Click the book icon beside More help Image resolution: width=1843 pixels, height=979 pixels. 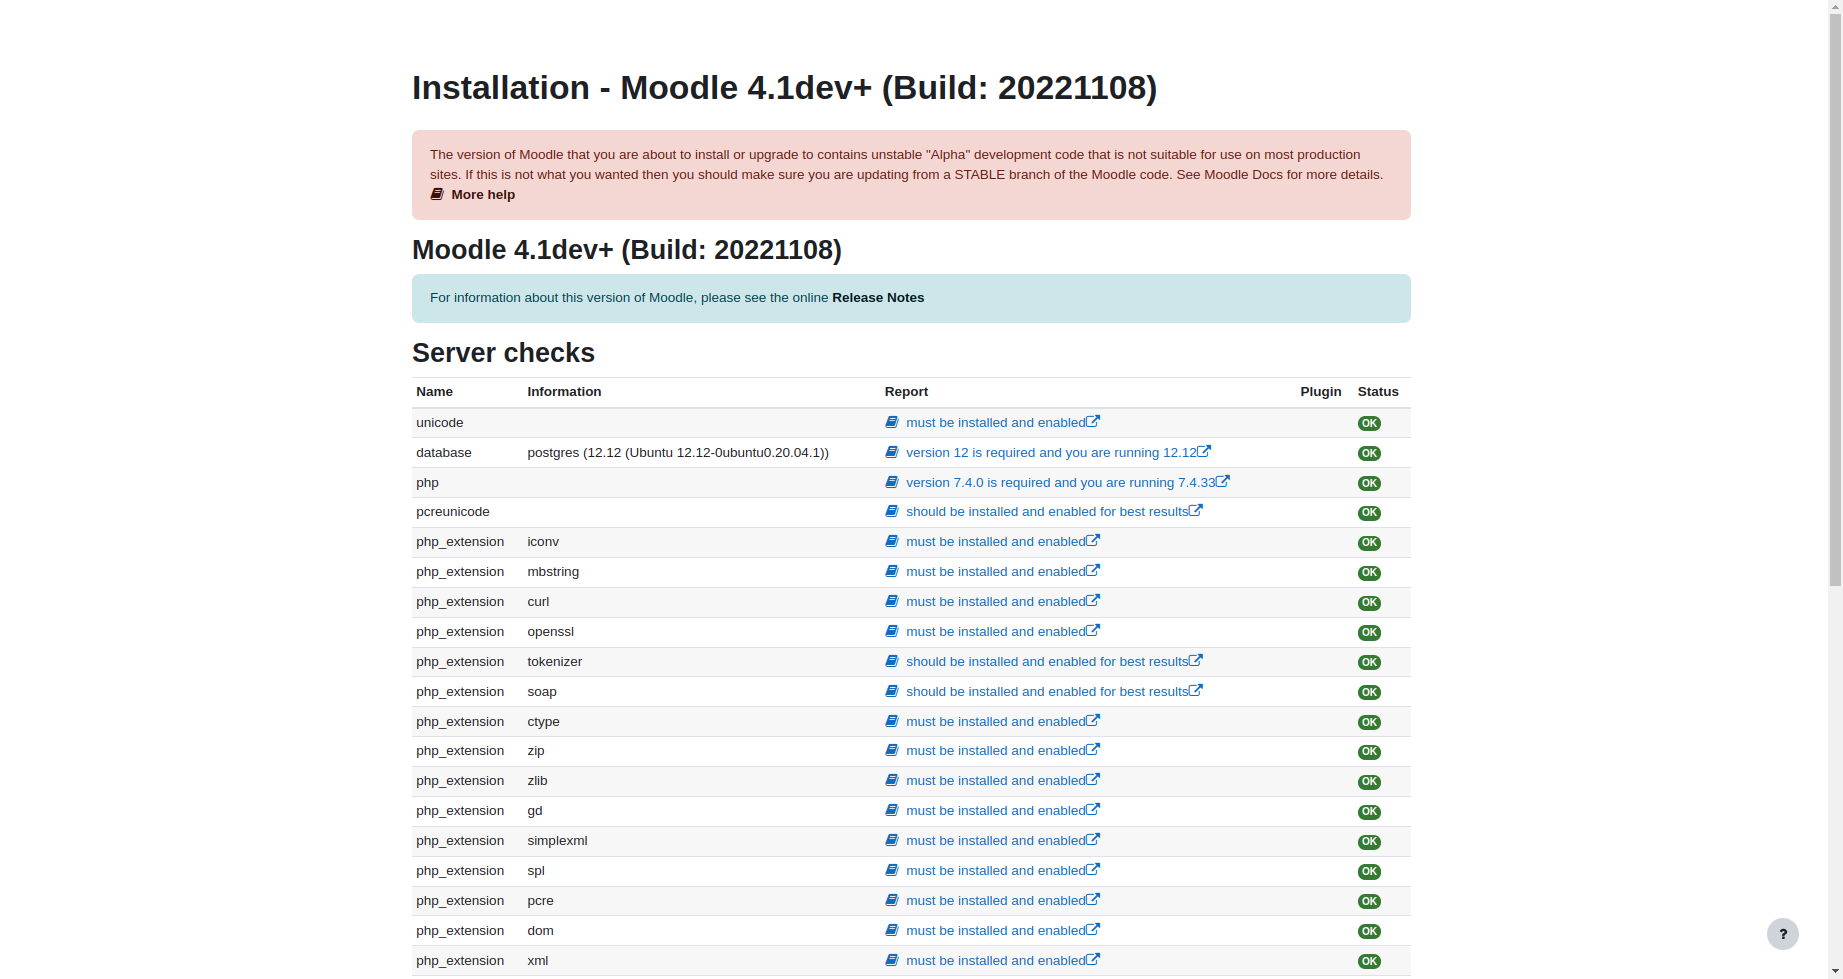click(x=437, y=194)
